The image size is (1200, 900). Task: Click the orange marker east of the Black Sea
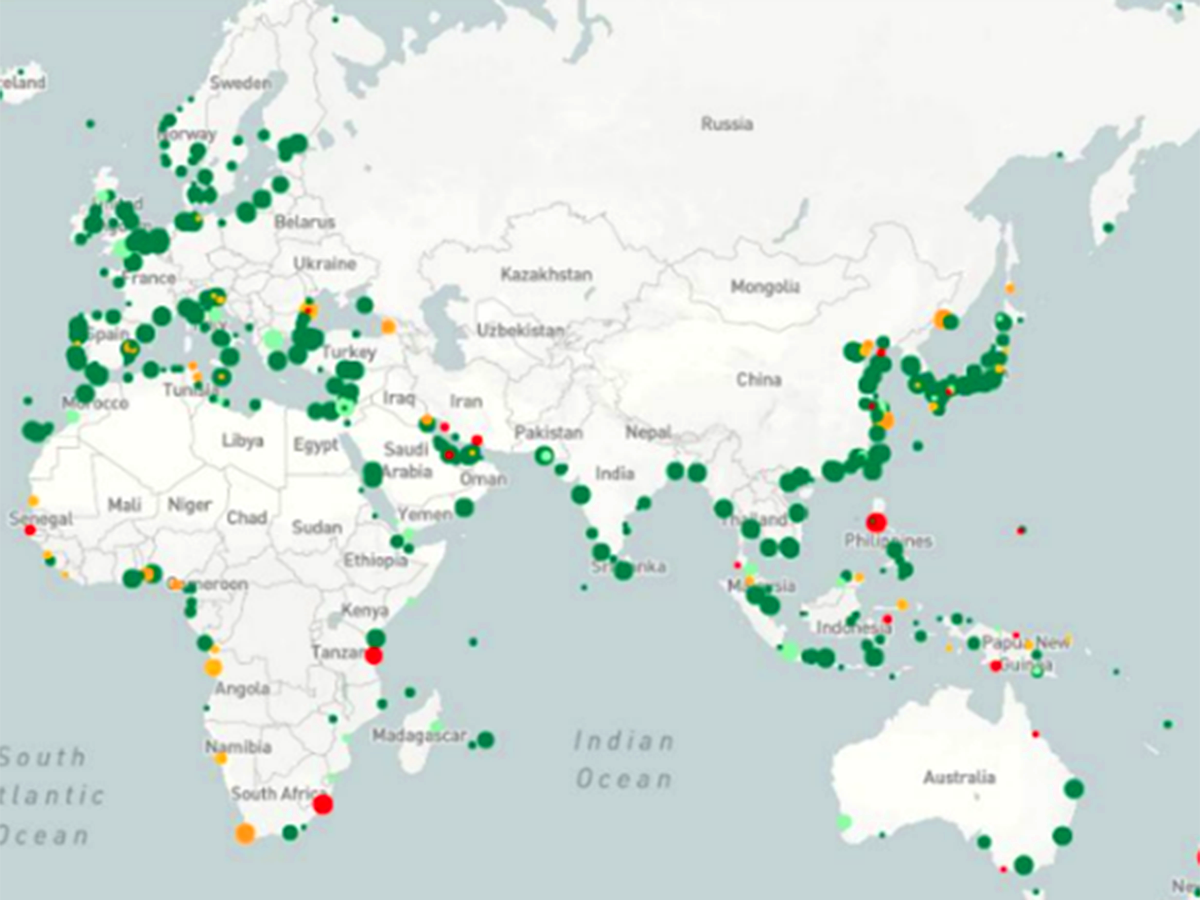click(388, 326)
